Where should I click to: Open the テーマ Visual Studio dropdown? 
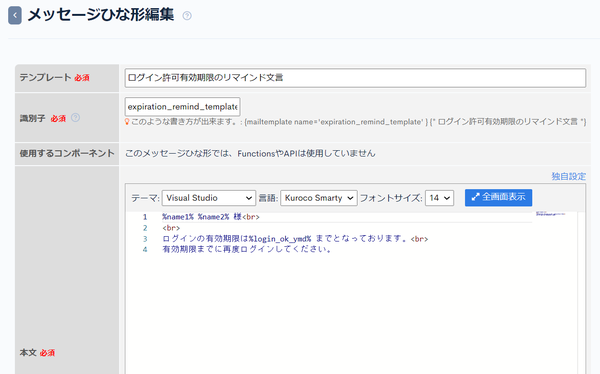pyautogui.click(x=209, y=198)
